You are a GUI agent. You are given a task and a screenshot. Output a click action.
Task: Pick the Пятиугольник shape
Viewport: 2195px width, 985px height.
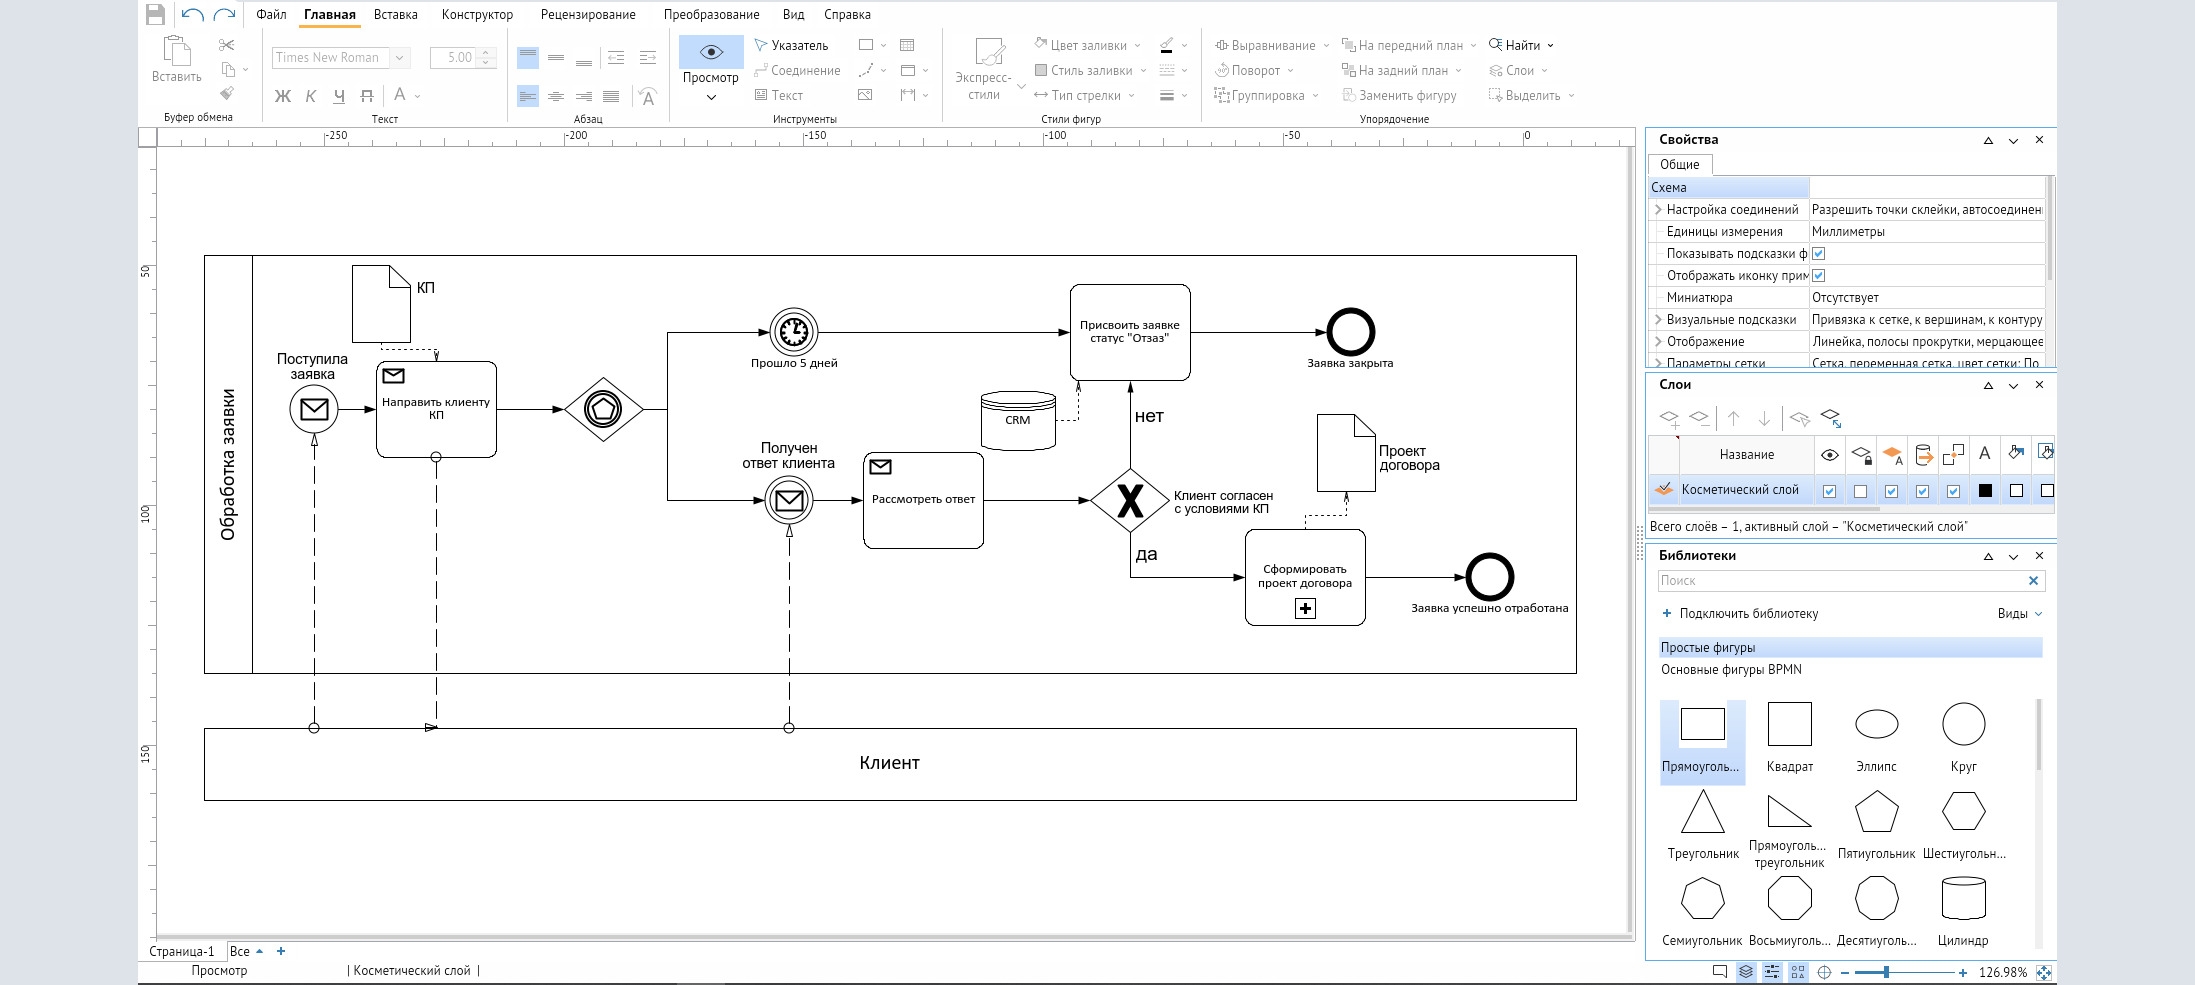click(x=1876, y=824)
